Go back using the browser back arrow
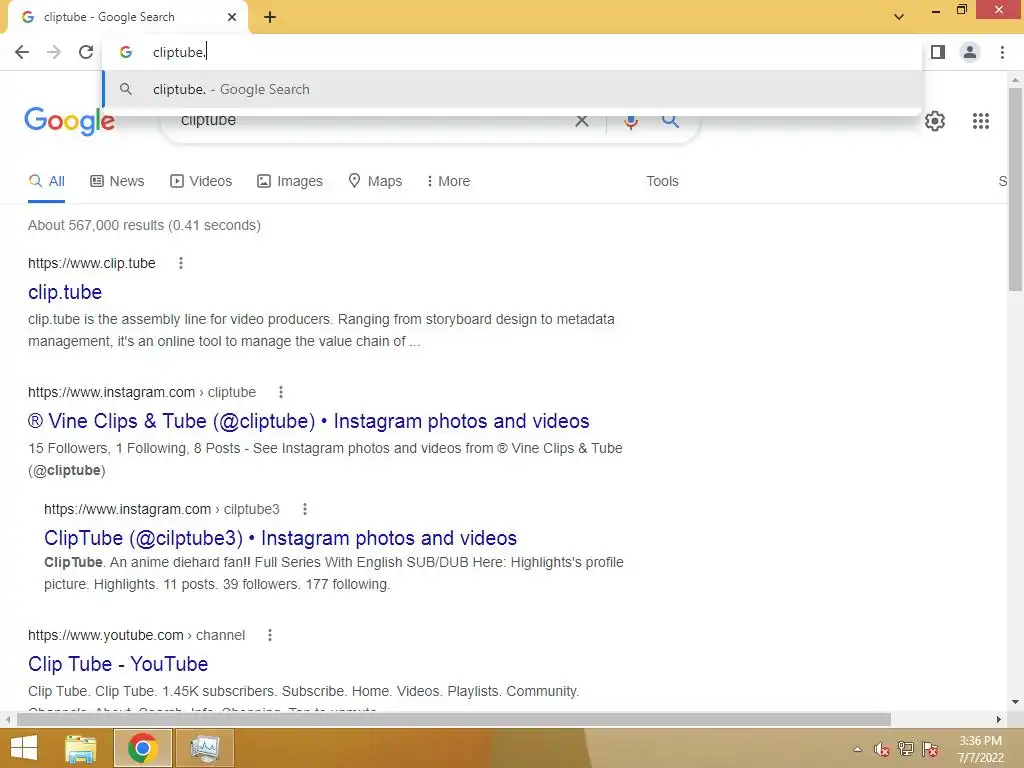1024x768 pixels. click(x=22, y=52)
